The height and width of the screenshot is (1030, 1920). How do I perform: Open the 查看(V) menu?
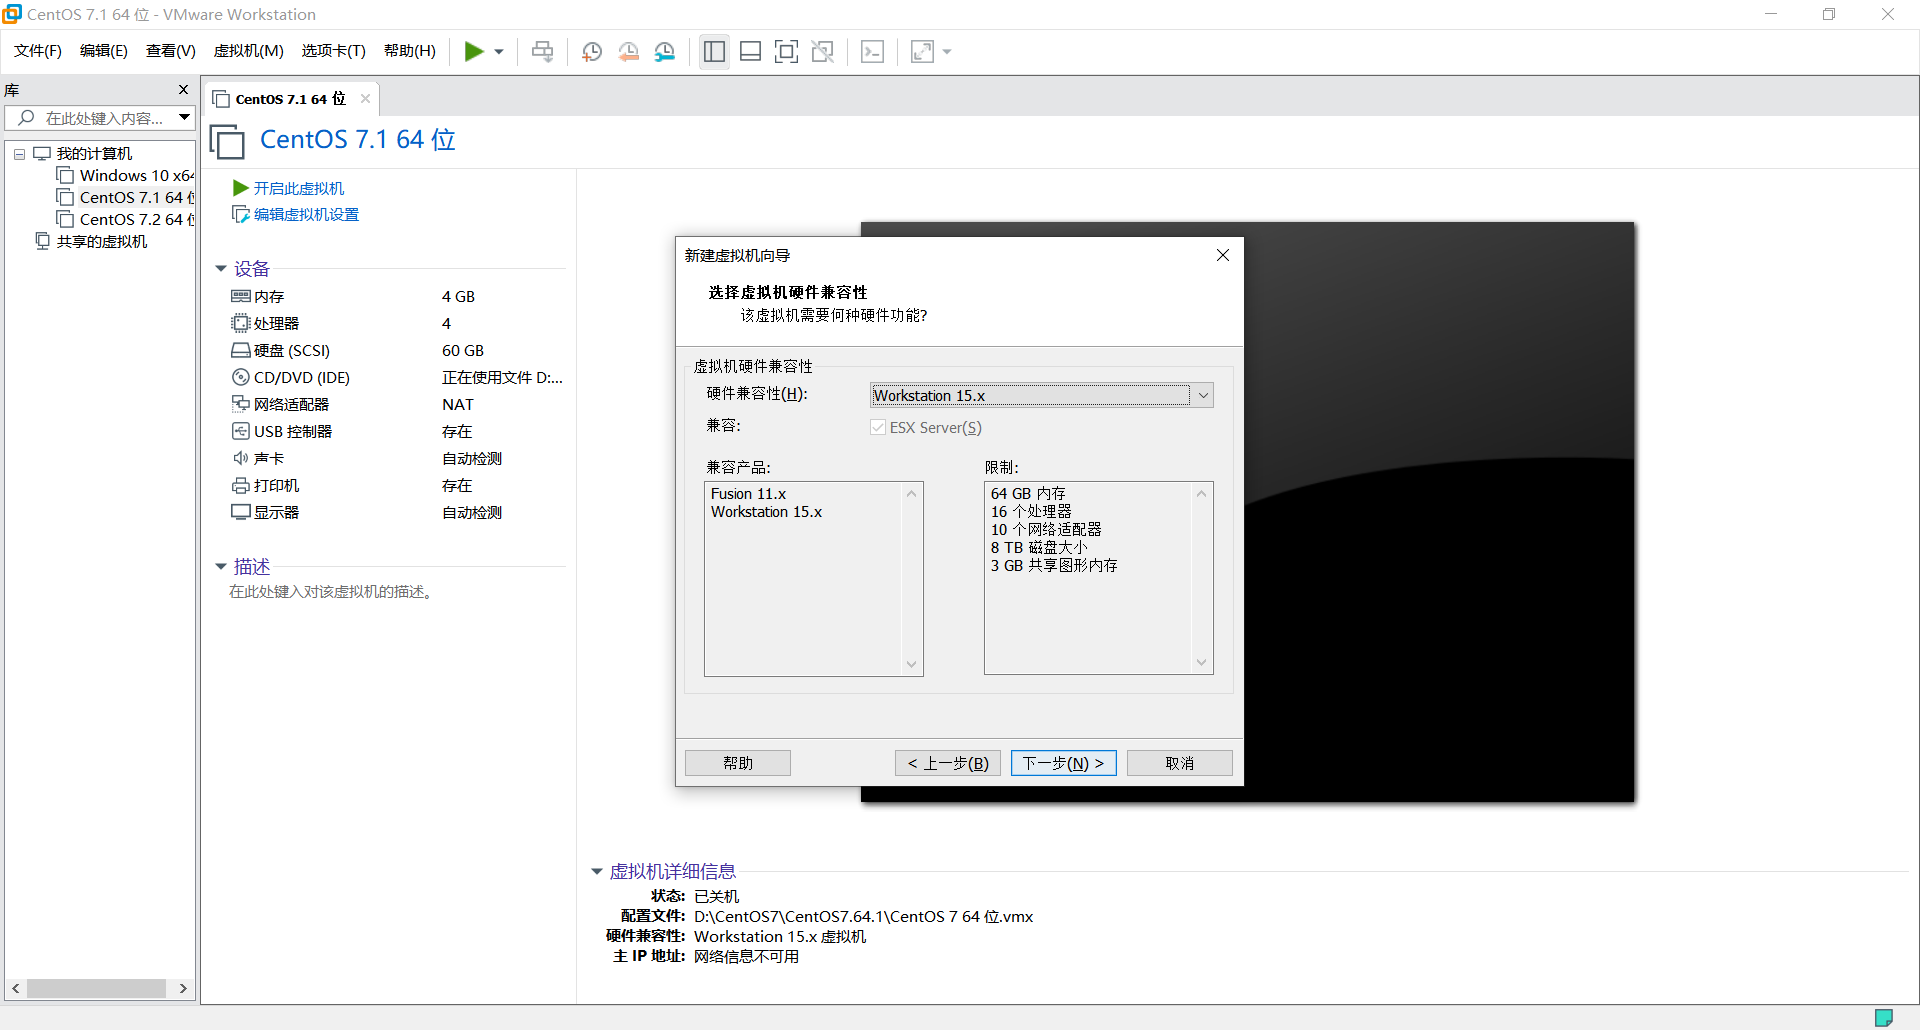click(171, 51)
